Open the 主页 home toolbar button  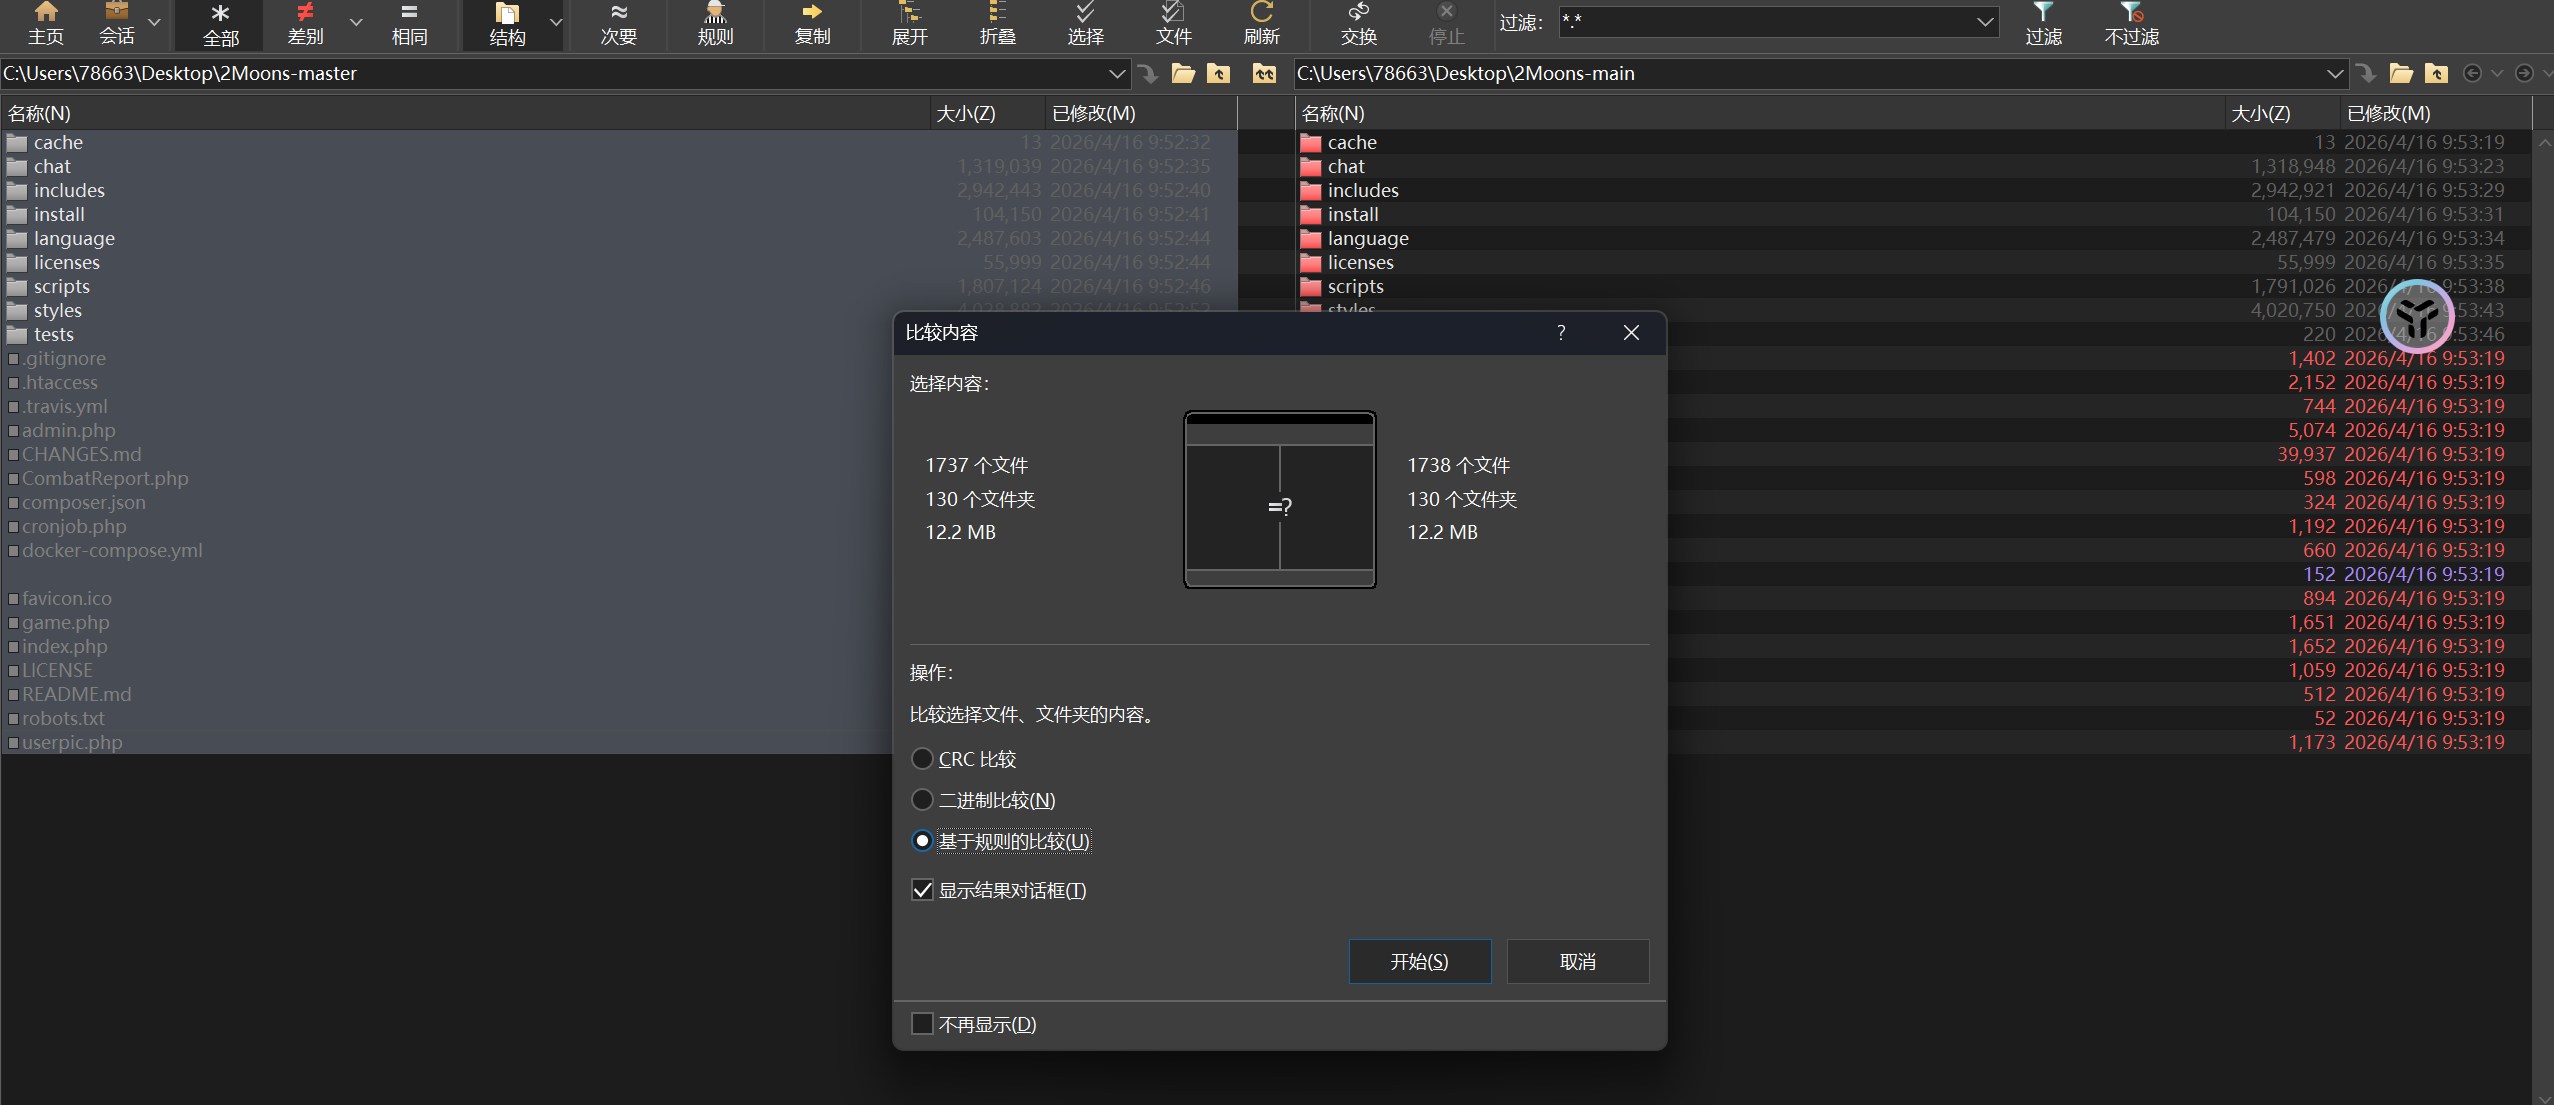45,24
